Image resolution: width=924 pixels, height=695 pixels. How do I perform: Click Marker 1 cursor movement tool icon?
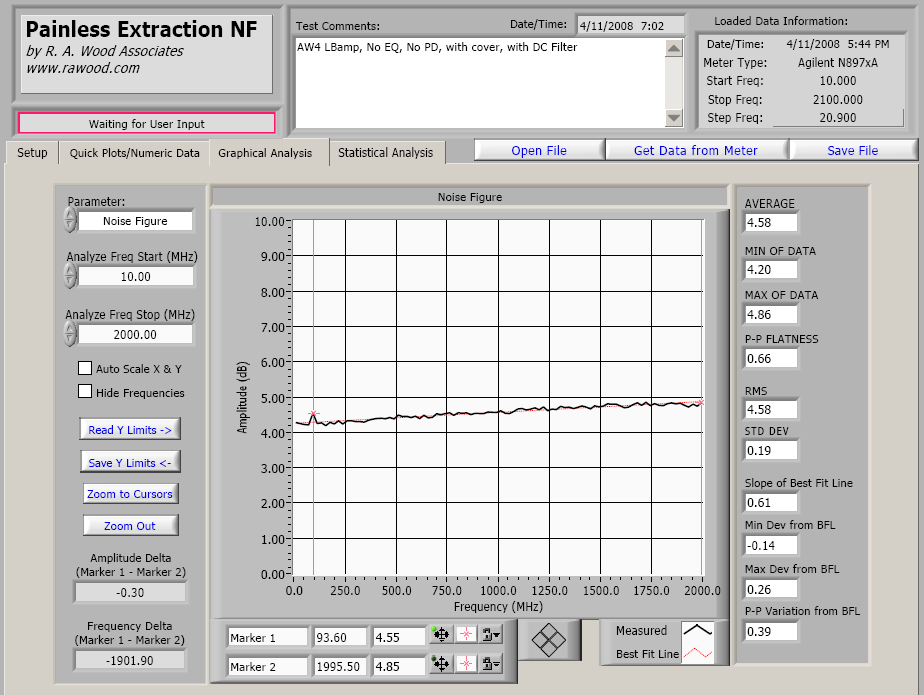(440, 635)
